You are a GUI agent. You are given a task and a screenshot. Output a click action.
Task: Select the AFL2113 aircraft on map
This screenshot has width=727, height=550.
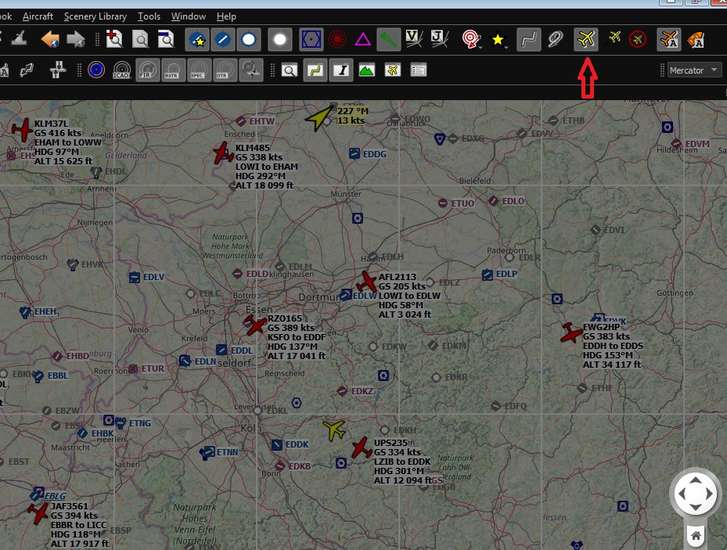click(367, 283)
